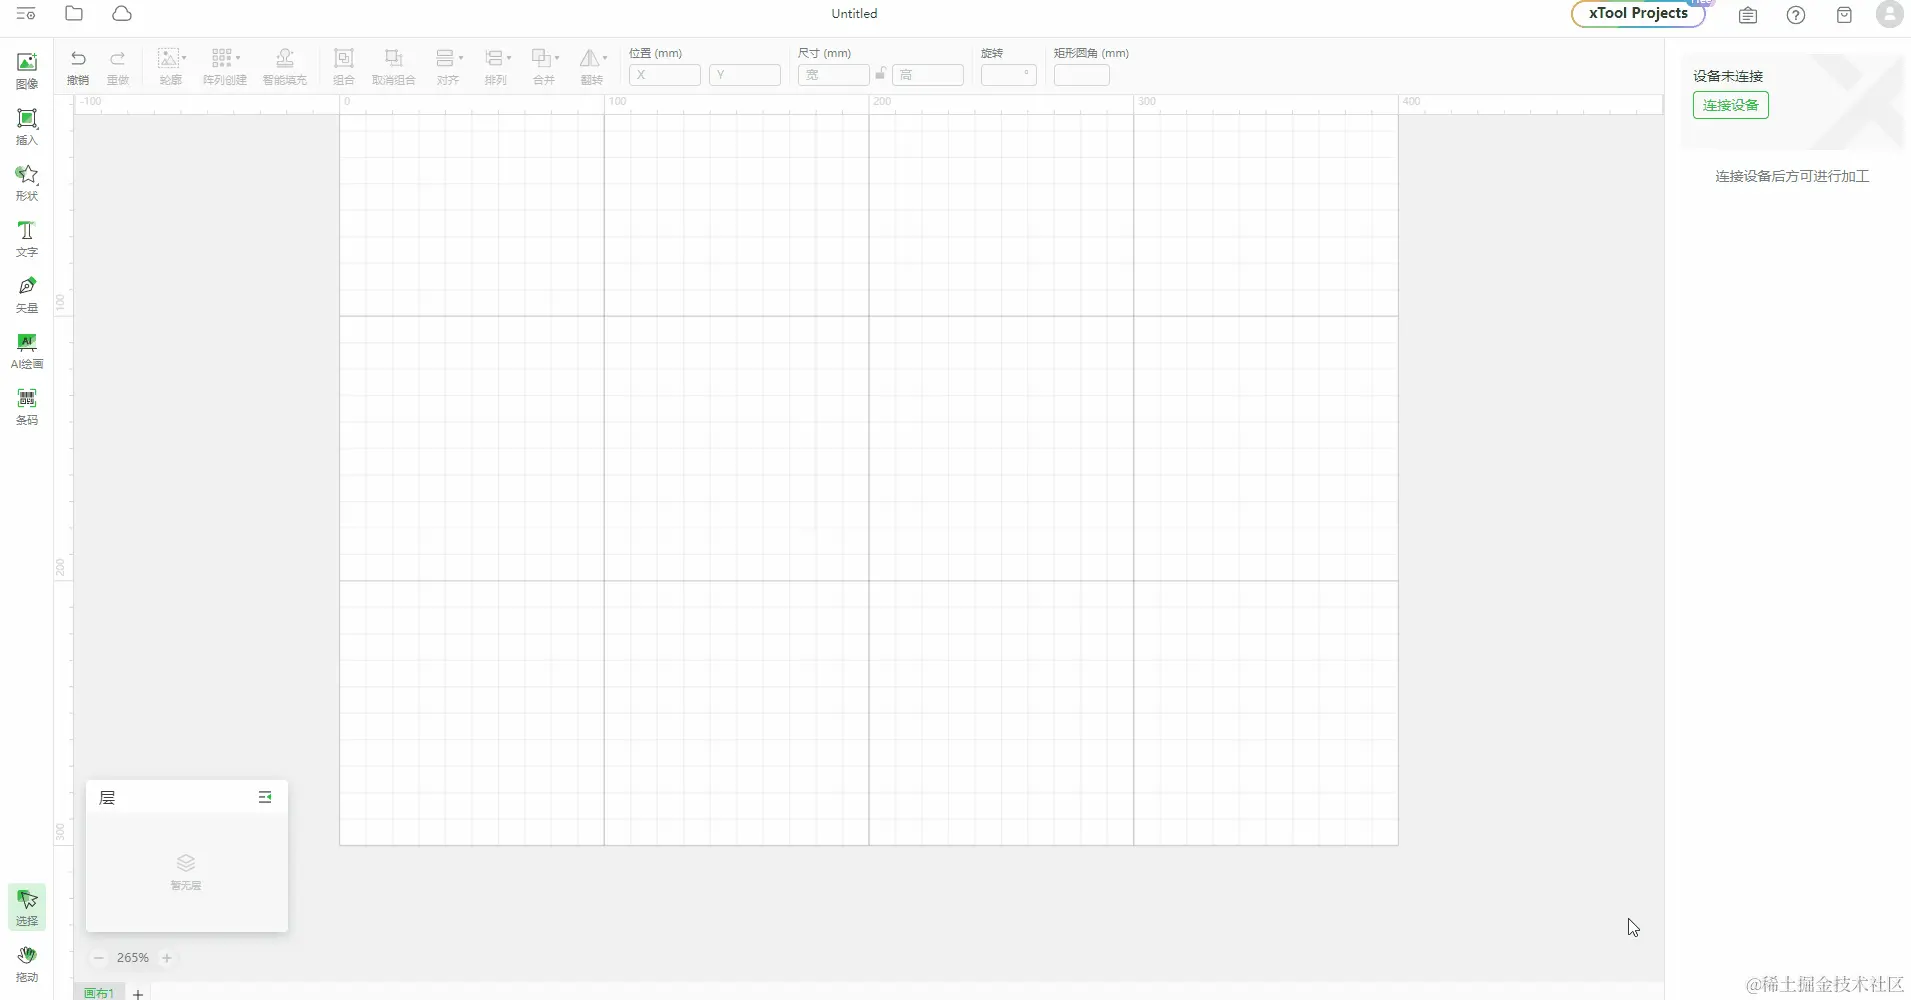Switch to the 选择 selection tool
The image size is (1911, 1000).
click(x=27, y=907)
